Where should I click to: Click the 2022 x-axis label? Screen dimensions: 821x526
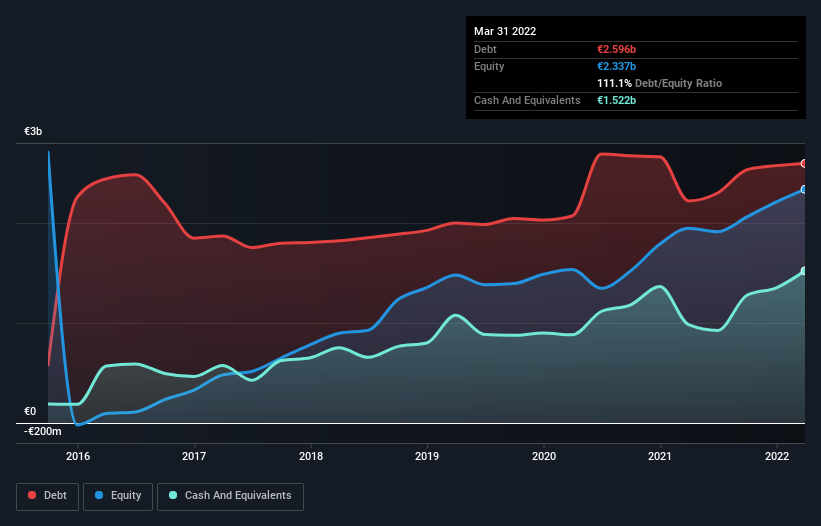pyautogui.click(x=777, y=456)
